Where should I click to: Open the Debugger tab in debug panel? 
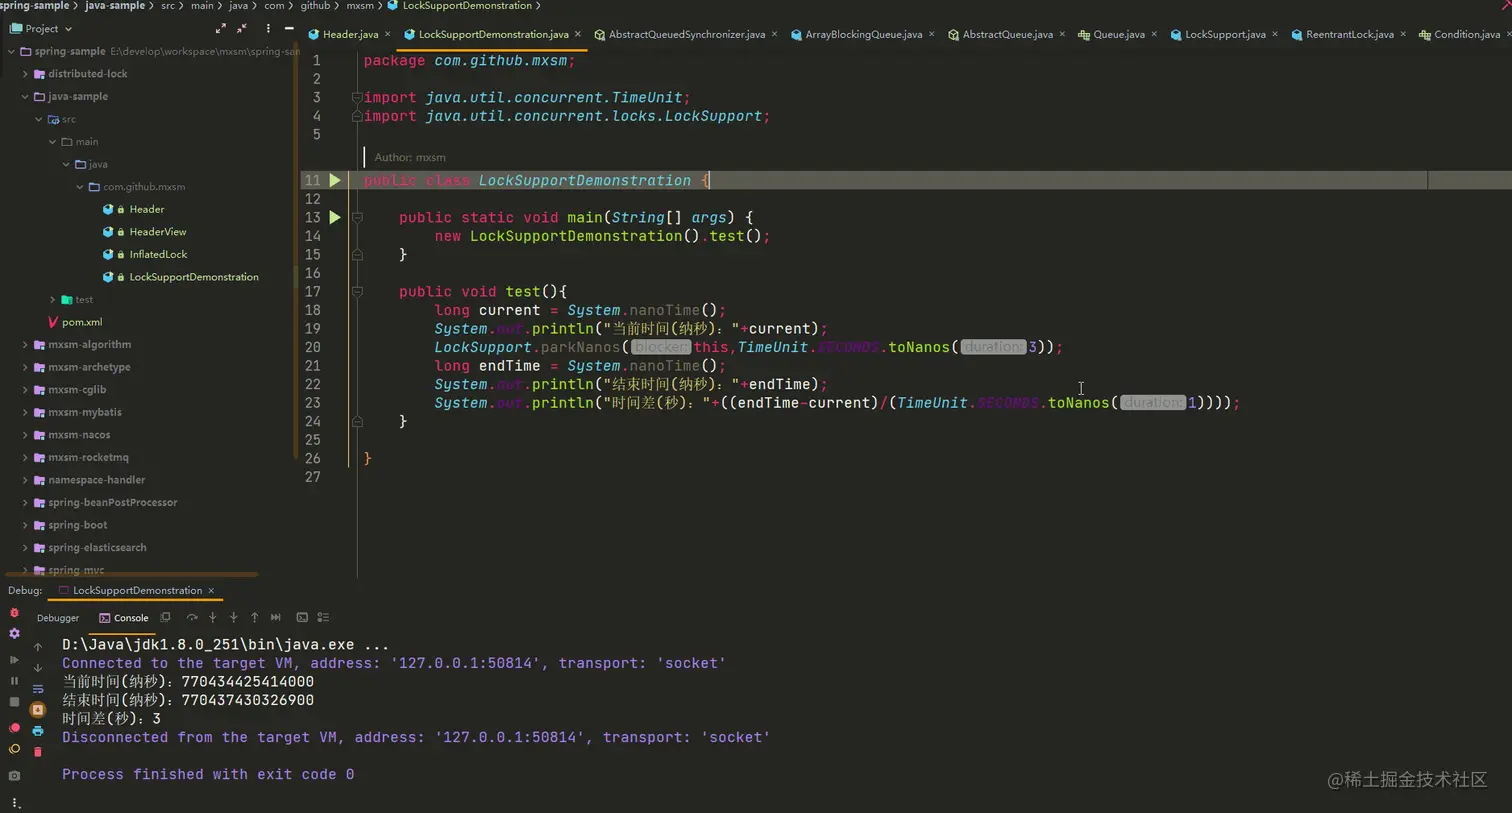[58, 618]
